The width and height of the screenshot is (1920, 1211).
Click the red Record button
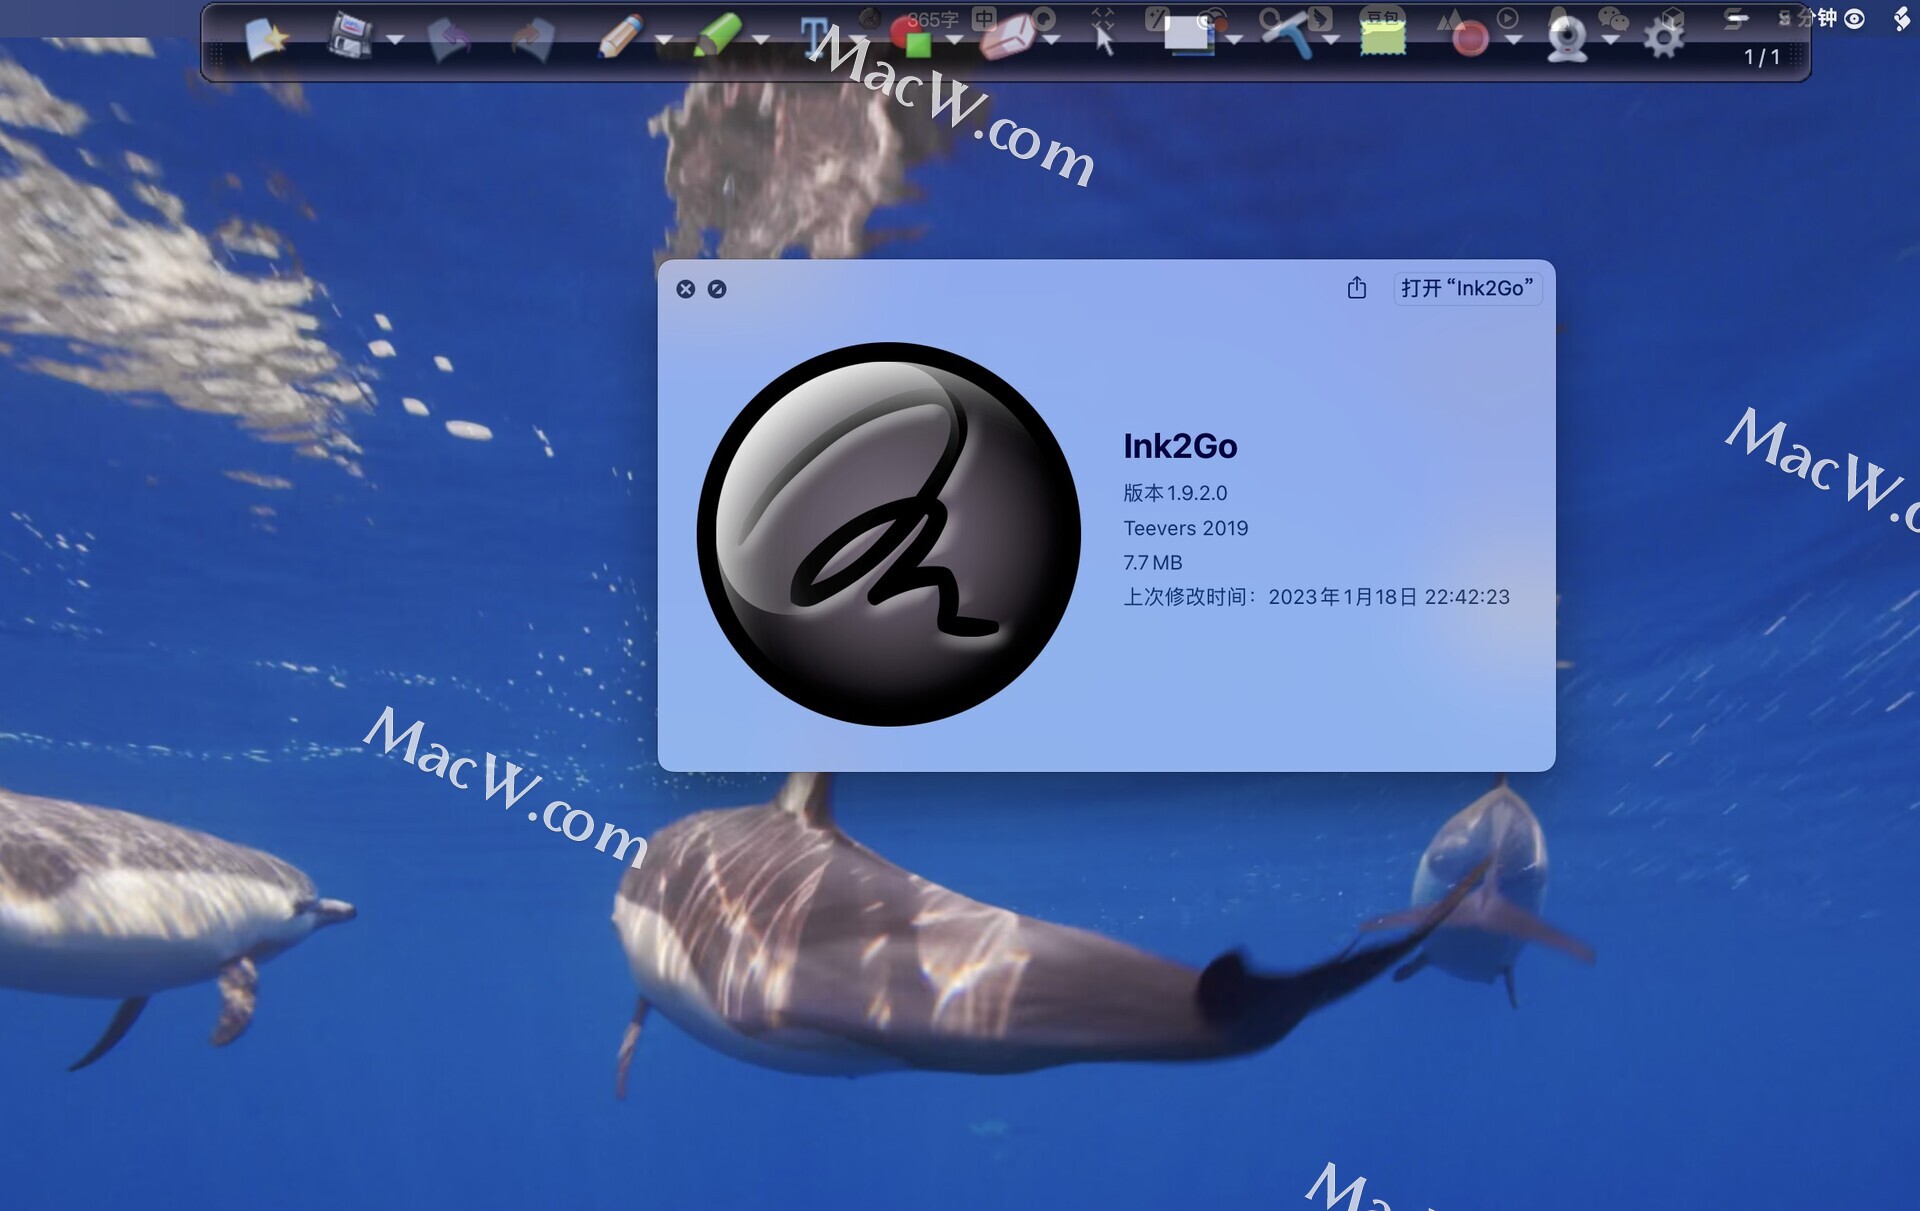click(x=1470, y=39)
